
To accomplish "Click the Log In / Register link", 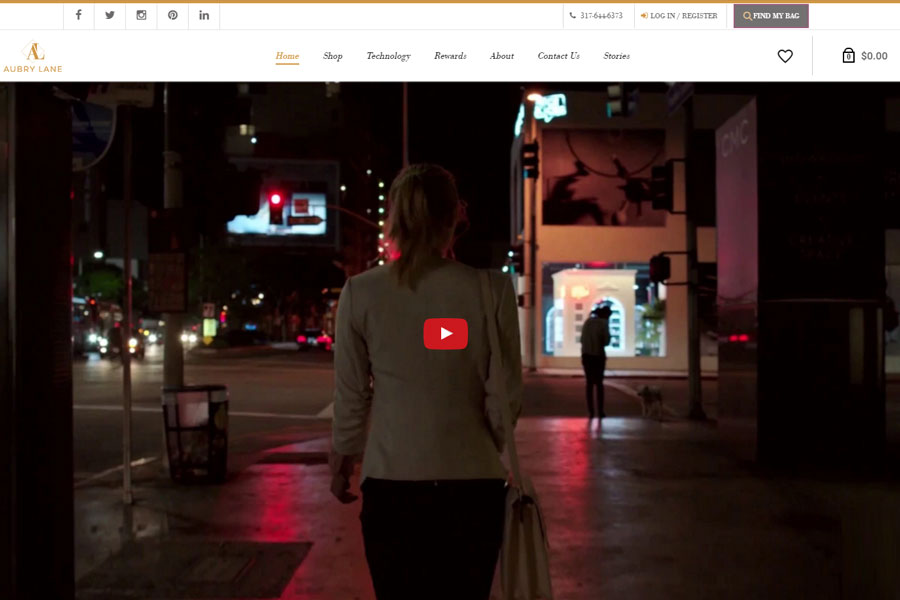I will 679,16.
